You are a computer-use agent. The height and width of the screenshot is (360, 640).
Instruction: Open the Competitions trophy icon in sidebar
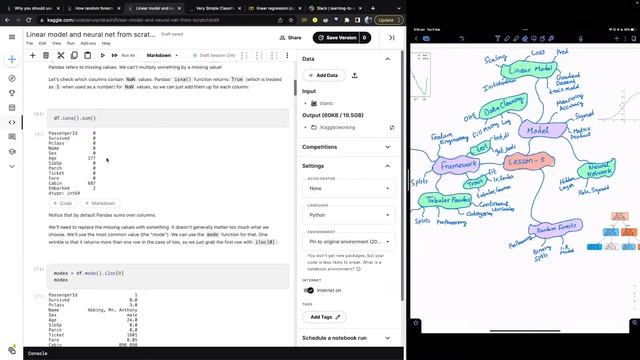(x=12, y=93)
